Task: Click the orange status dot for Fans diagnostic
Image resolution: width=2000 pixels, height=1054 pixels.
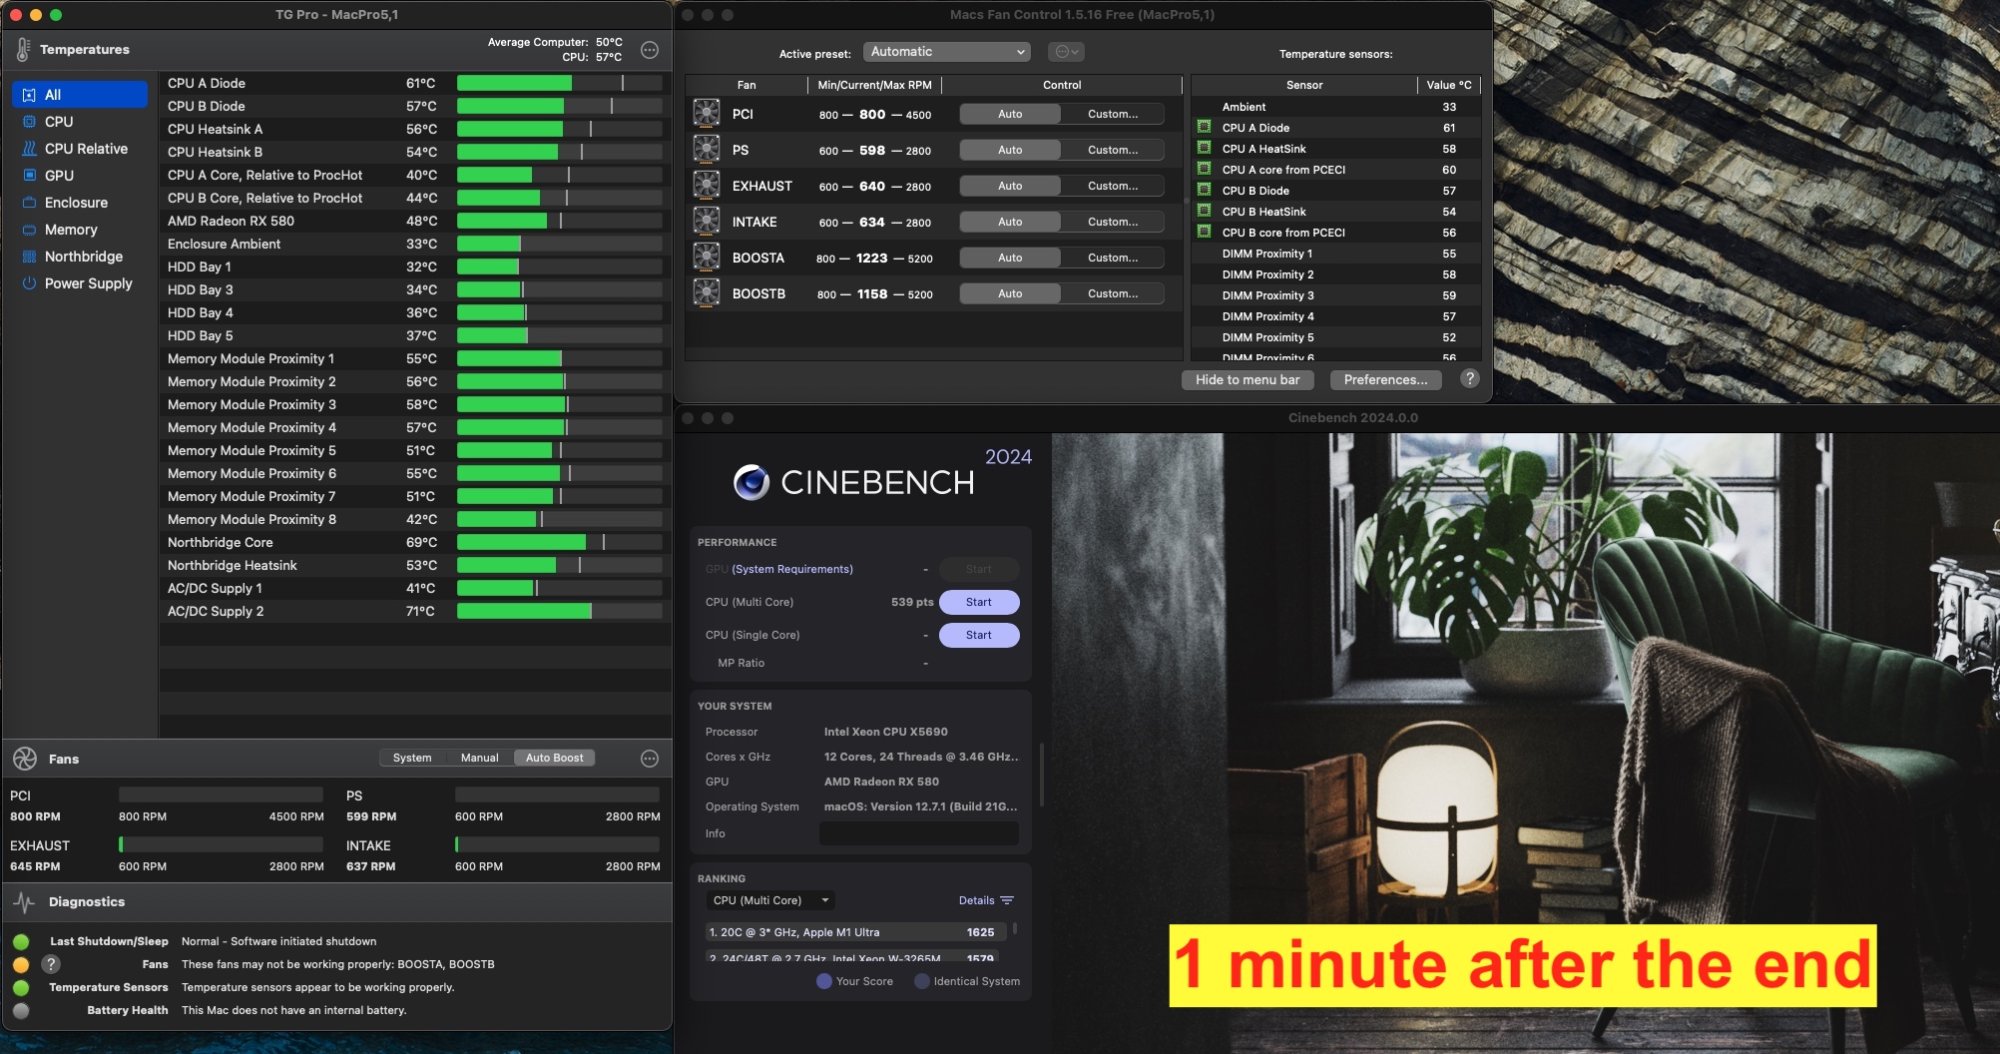Action: click(x=21, y=965)
